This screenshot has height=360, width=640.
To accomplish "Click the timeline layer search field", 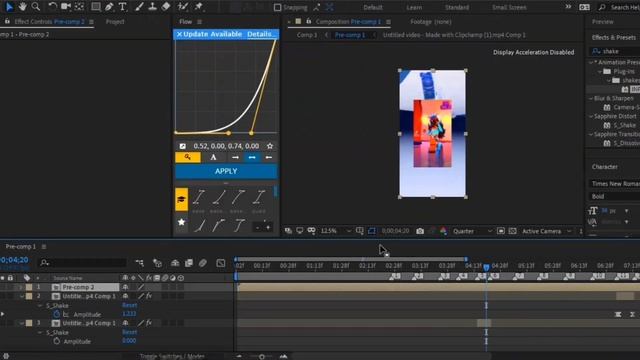I will pos(83,262).
